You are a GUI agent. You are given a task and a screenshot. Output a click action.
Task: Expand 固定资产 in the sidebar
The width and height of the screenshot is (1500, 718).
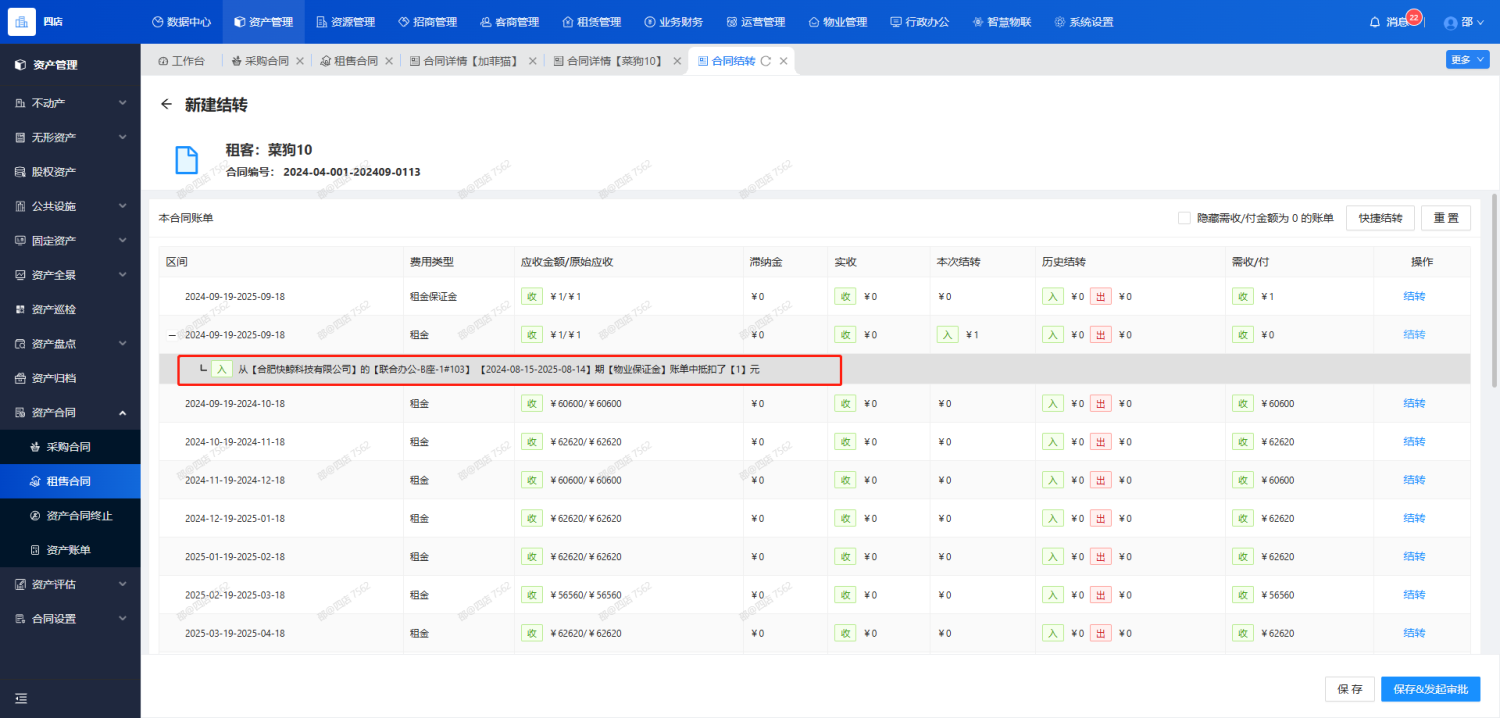(70, 241)
